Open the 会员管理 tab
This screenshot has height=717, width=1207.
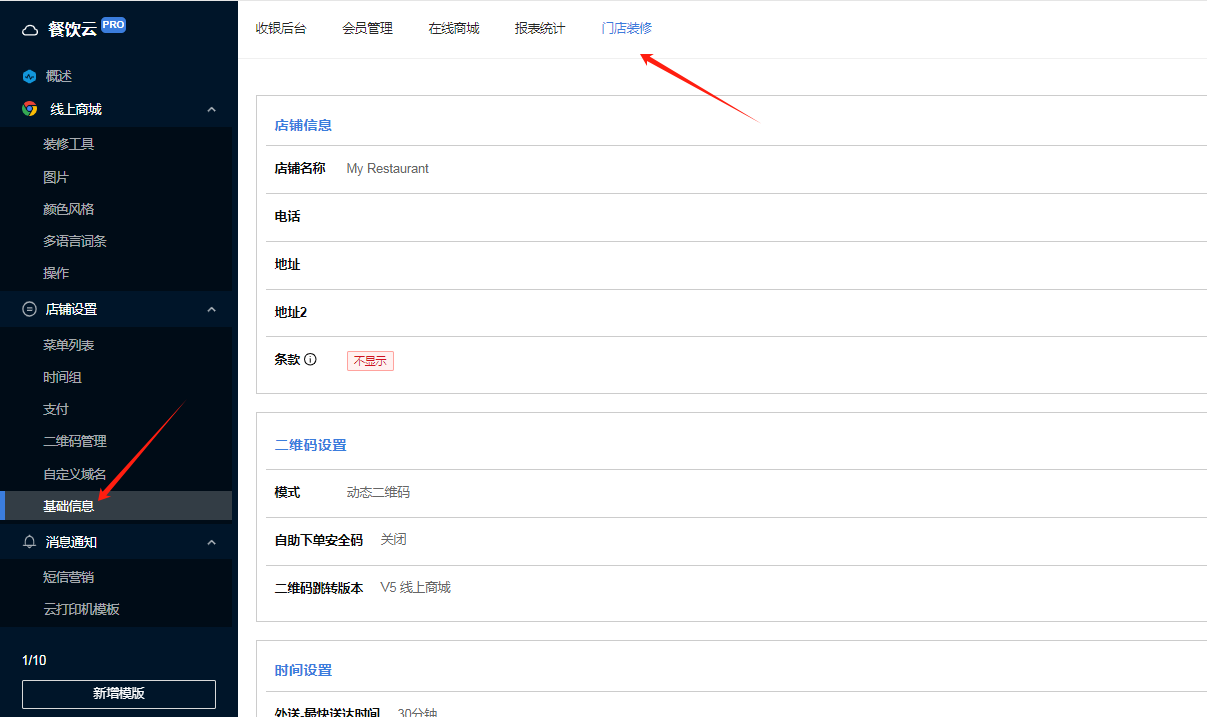[367, 28]
